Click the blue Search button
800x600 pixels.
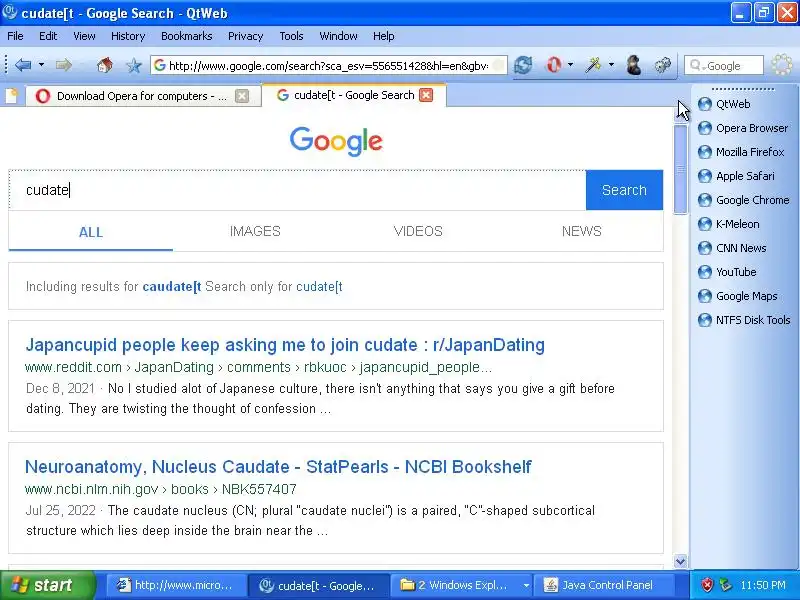[624, 190]
